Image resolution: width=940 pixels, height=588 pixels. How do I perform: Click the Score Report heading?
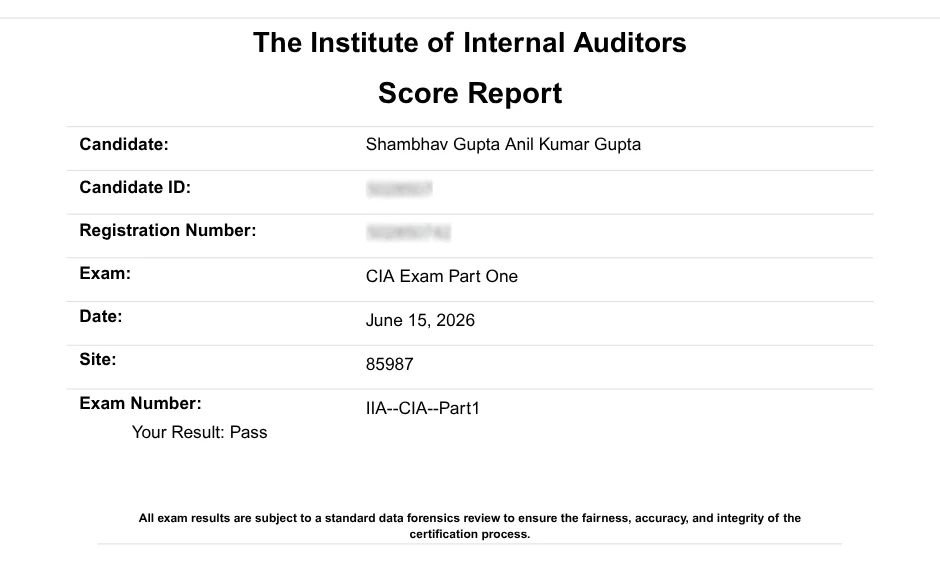470,94
